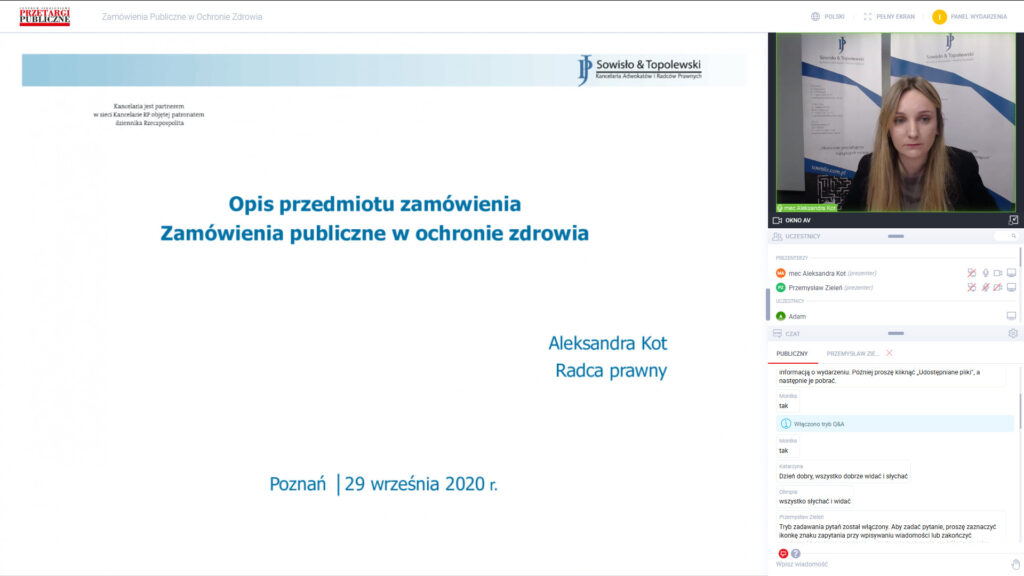Click Aleksandra Kot's camera icon

[x=998, y=273]
